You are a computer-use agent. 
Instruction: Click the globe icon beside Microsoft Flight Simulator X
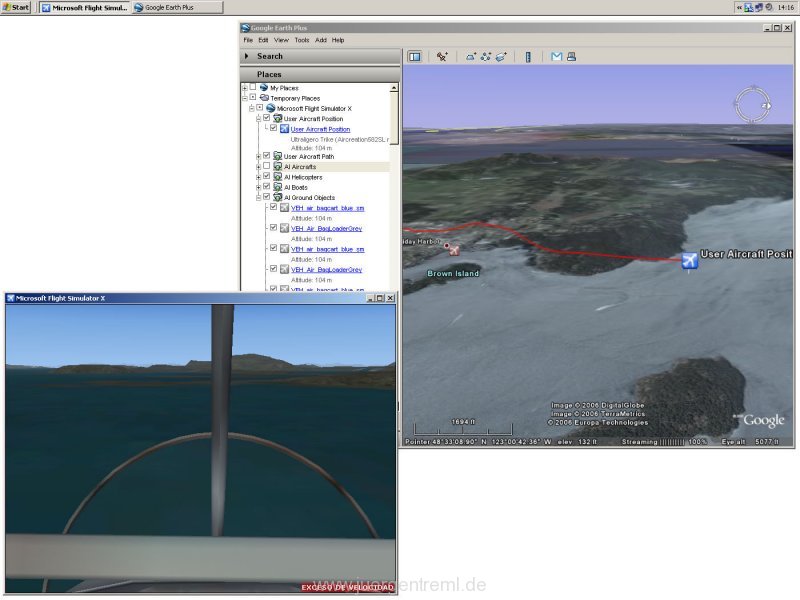pyautogui.click(x=271, y=108)
